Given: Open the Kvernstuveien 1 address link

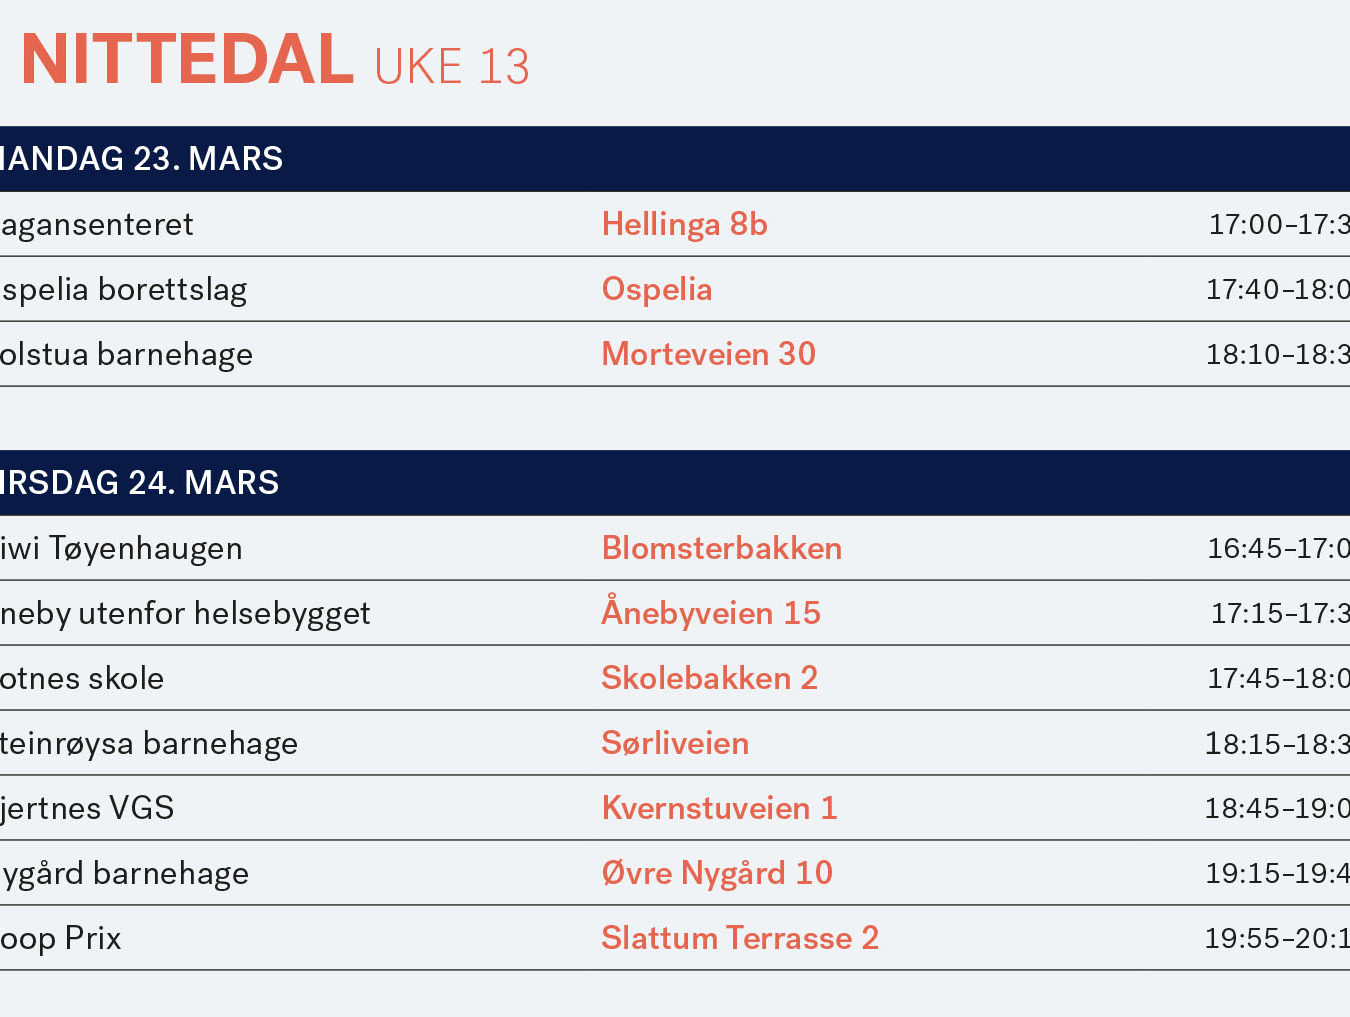Looking at the screenshot, I should coord(719,808).
